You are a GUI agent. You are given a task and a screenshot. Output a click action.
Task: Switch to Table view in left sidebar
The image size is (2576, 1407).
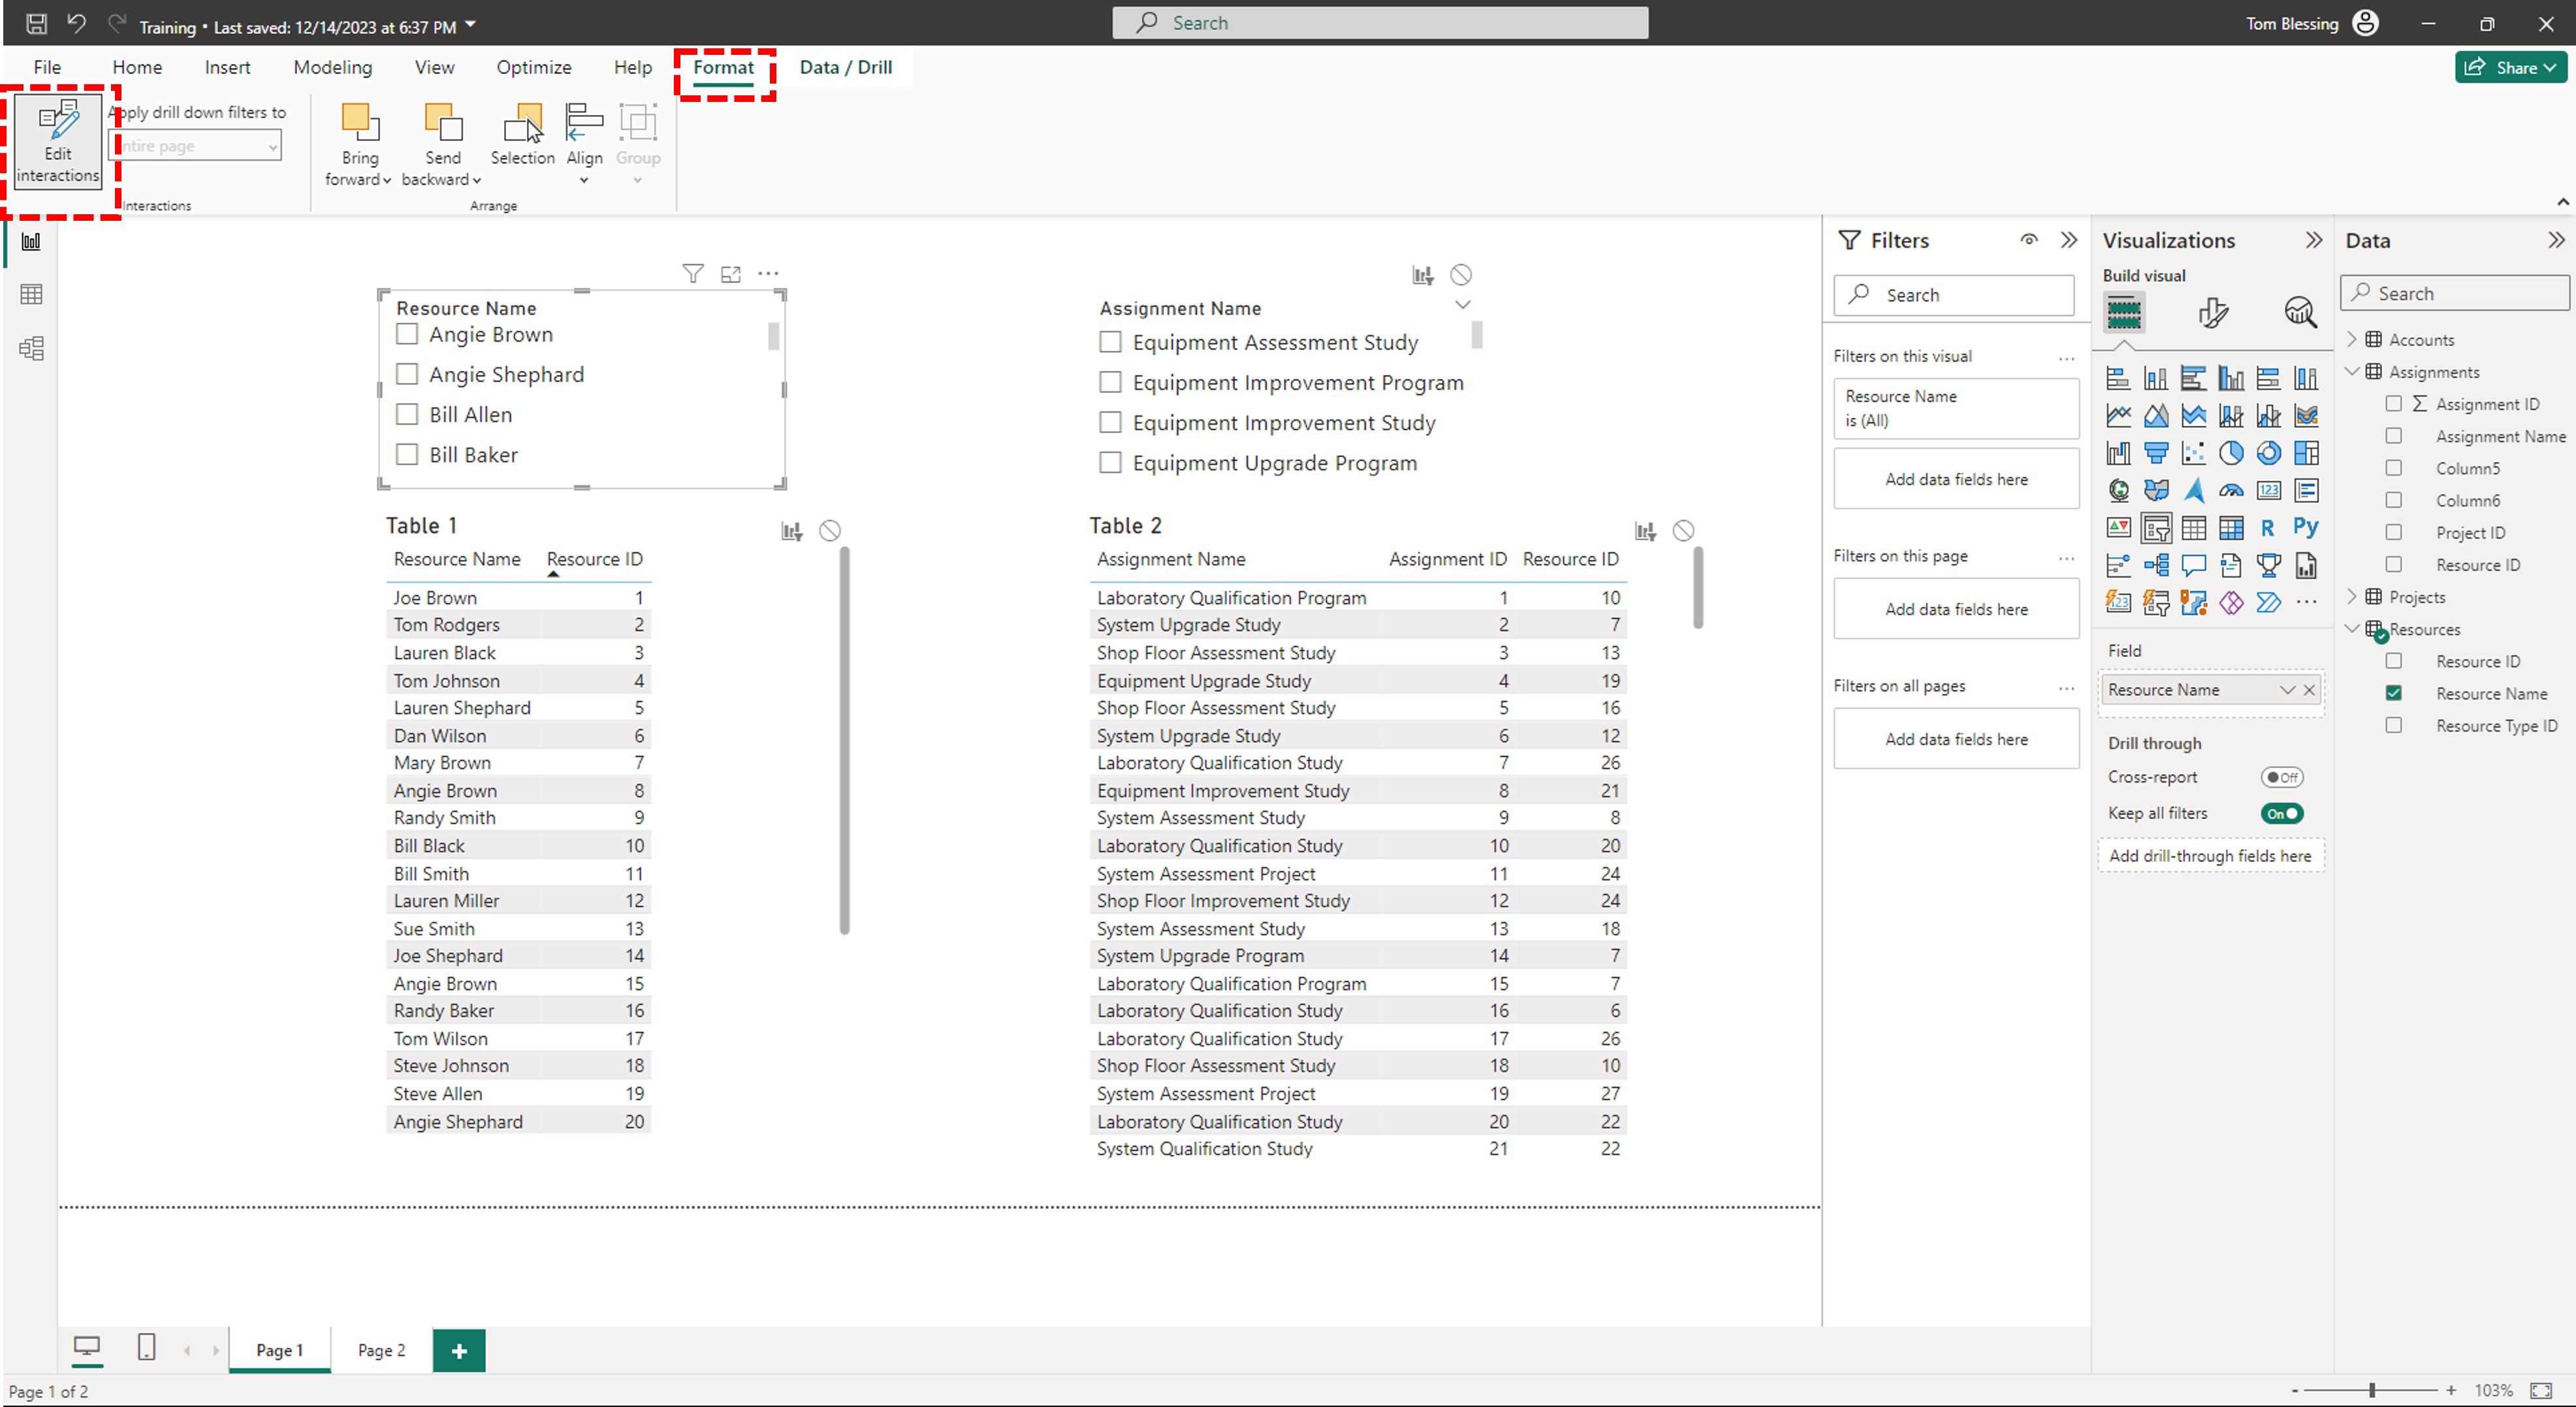31,294
